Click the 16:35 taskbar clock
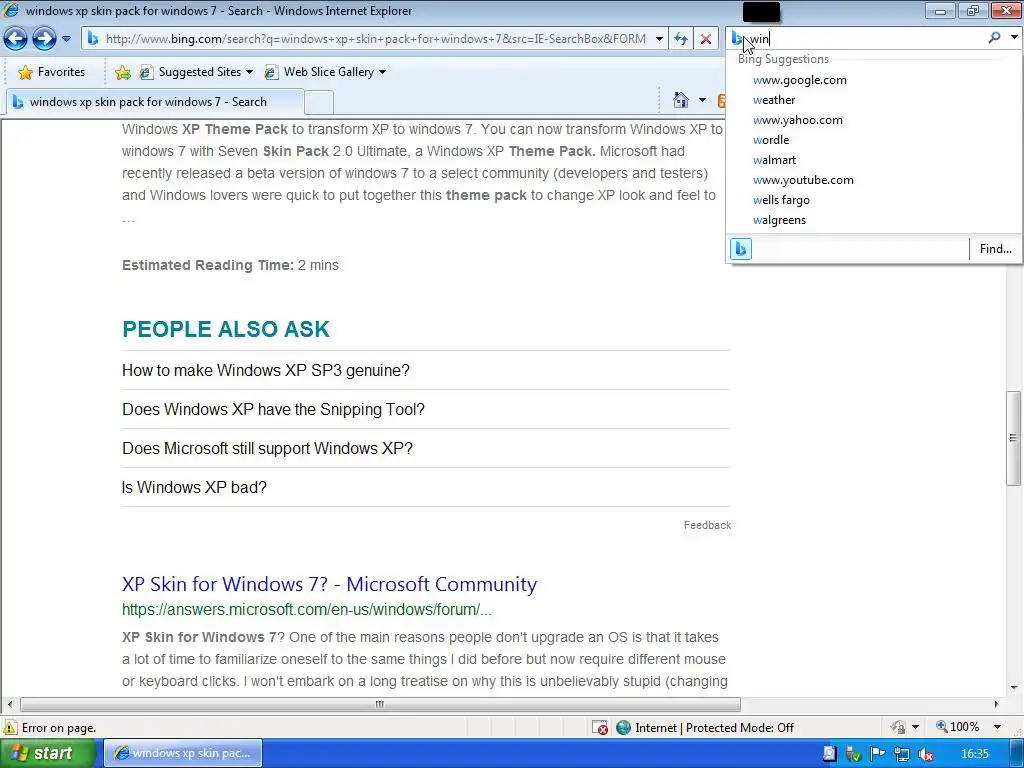Viewport: 1024px width, 768px height. tap(974, 754)
